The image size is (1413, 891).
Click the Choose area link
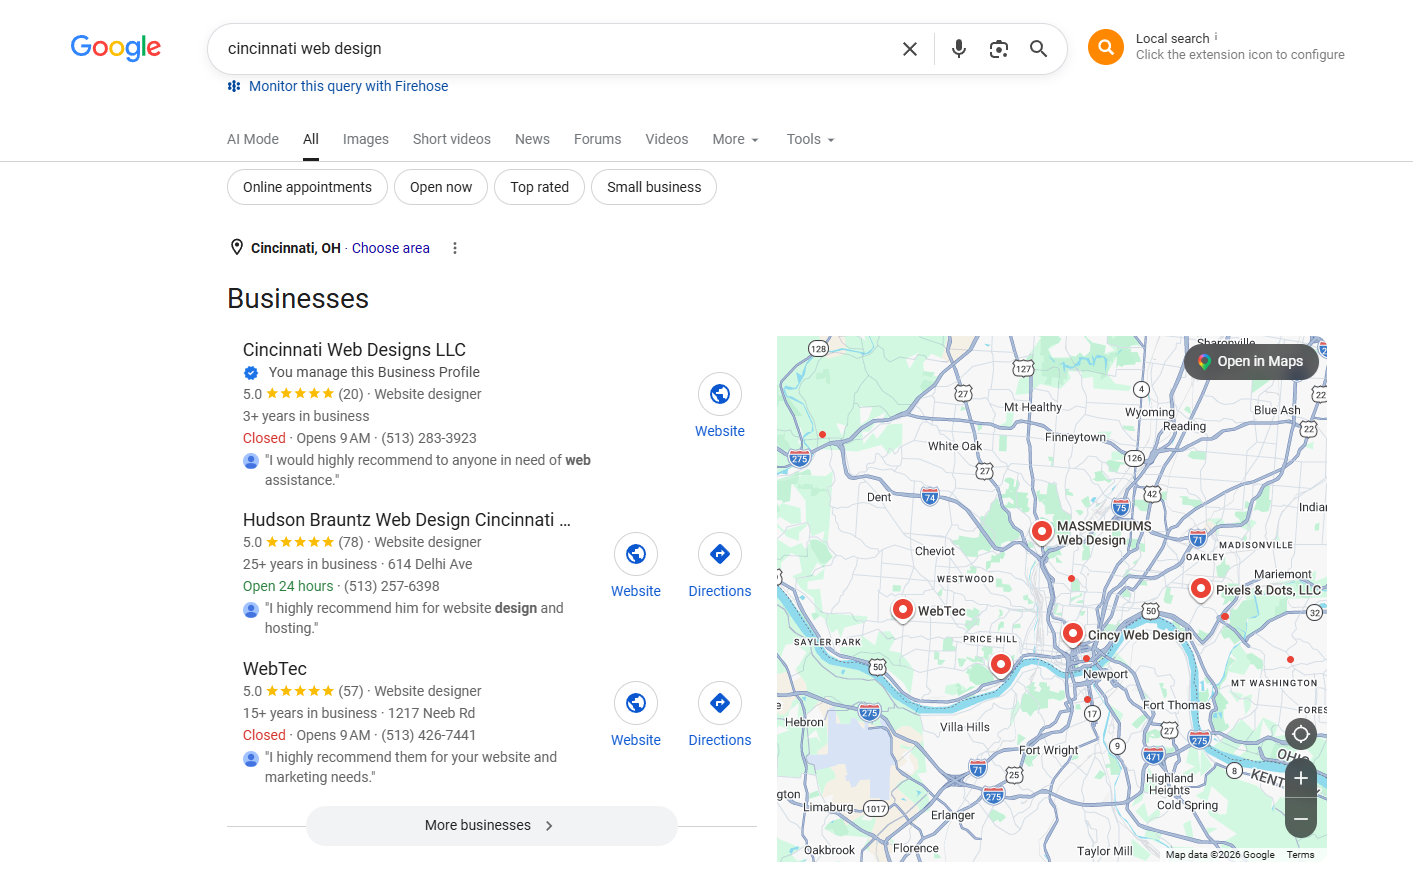(391, 248)
